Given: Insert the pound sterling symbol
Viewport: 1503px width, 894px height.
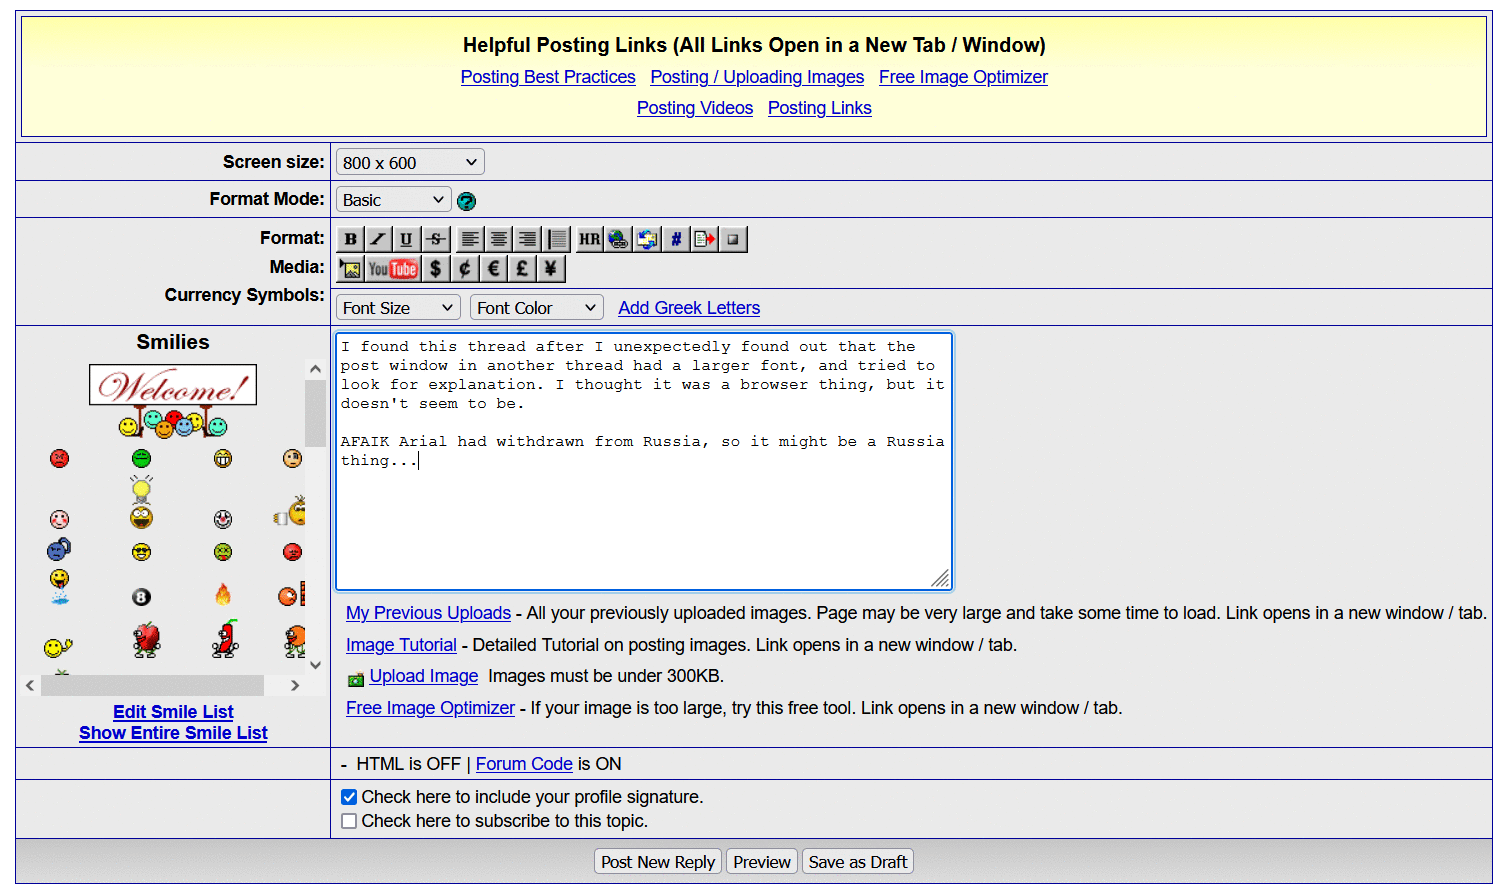Looking at the screenshot, I should point(522,268).
